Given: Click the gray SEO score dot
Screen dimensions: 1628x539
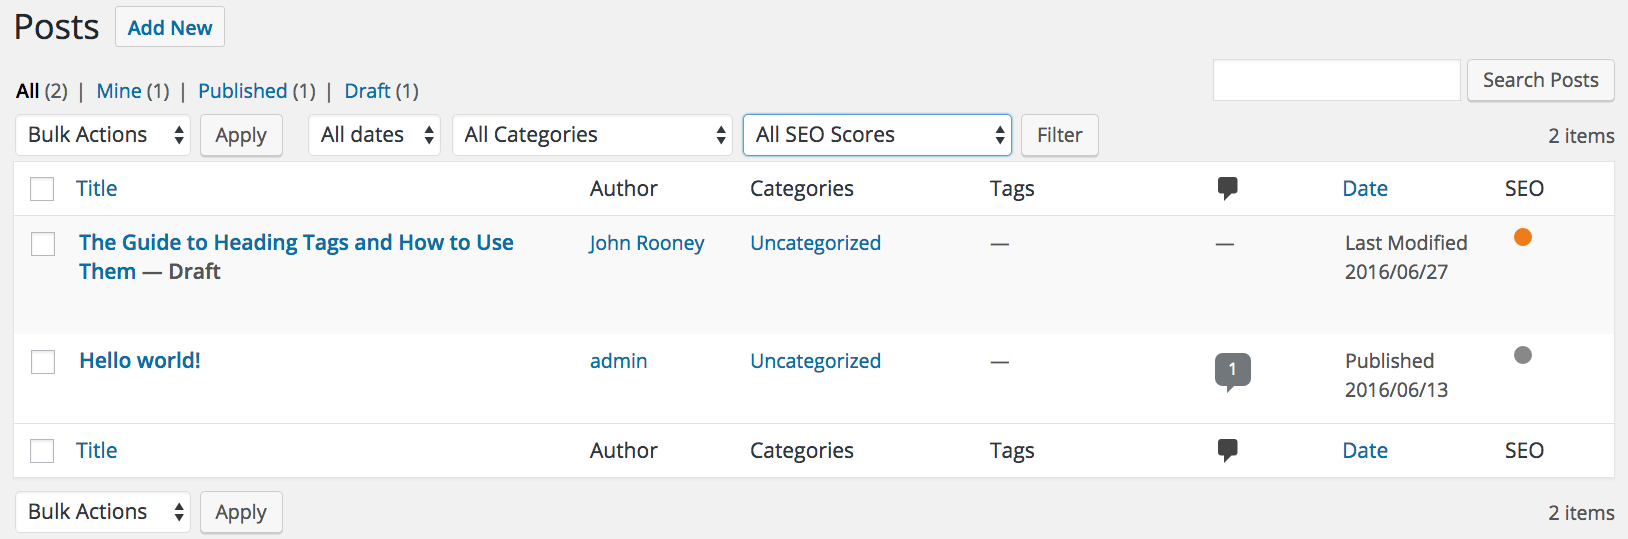Looking at the screenshot, I should (1522, 355).
